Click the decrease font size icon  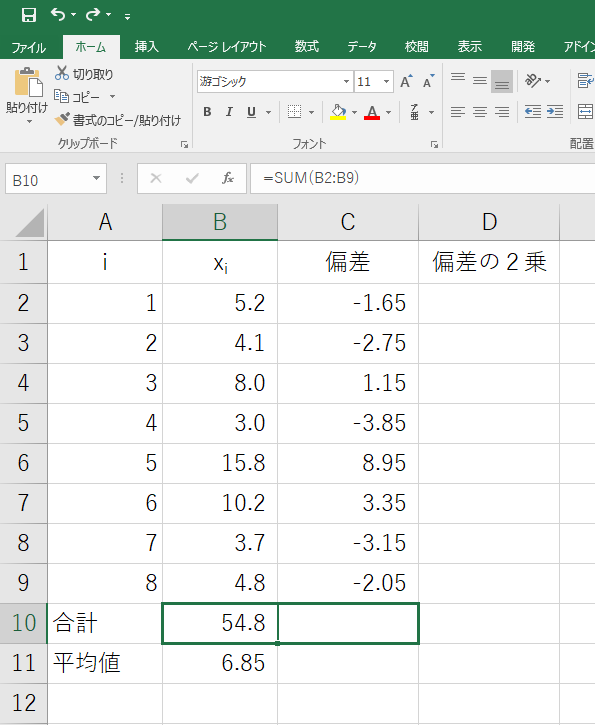click(x=429, y=81)
